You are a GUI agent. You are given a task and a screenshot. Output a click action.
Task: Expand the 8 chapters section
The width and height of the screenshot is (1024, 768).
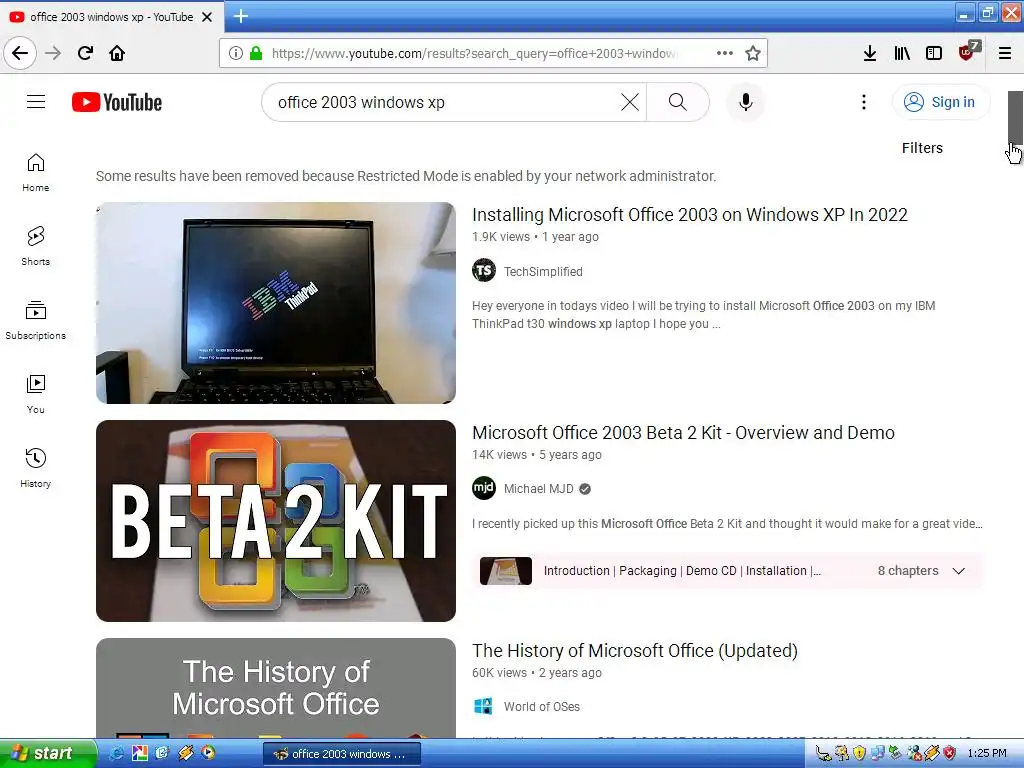921,571
